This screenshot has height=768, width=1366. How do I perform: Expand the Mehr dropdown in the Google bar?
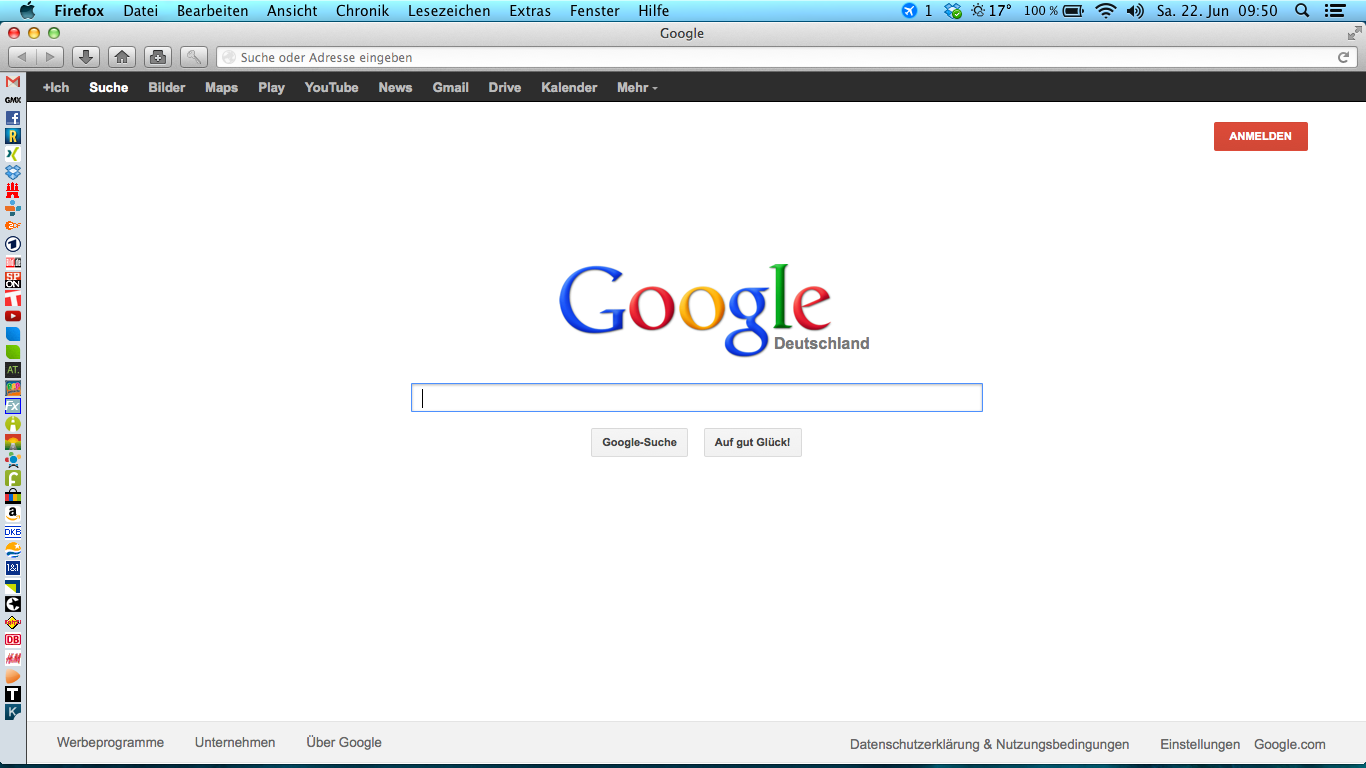[637, 88]
